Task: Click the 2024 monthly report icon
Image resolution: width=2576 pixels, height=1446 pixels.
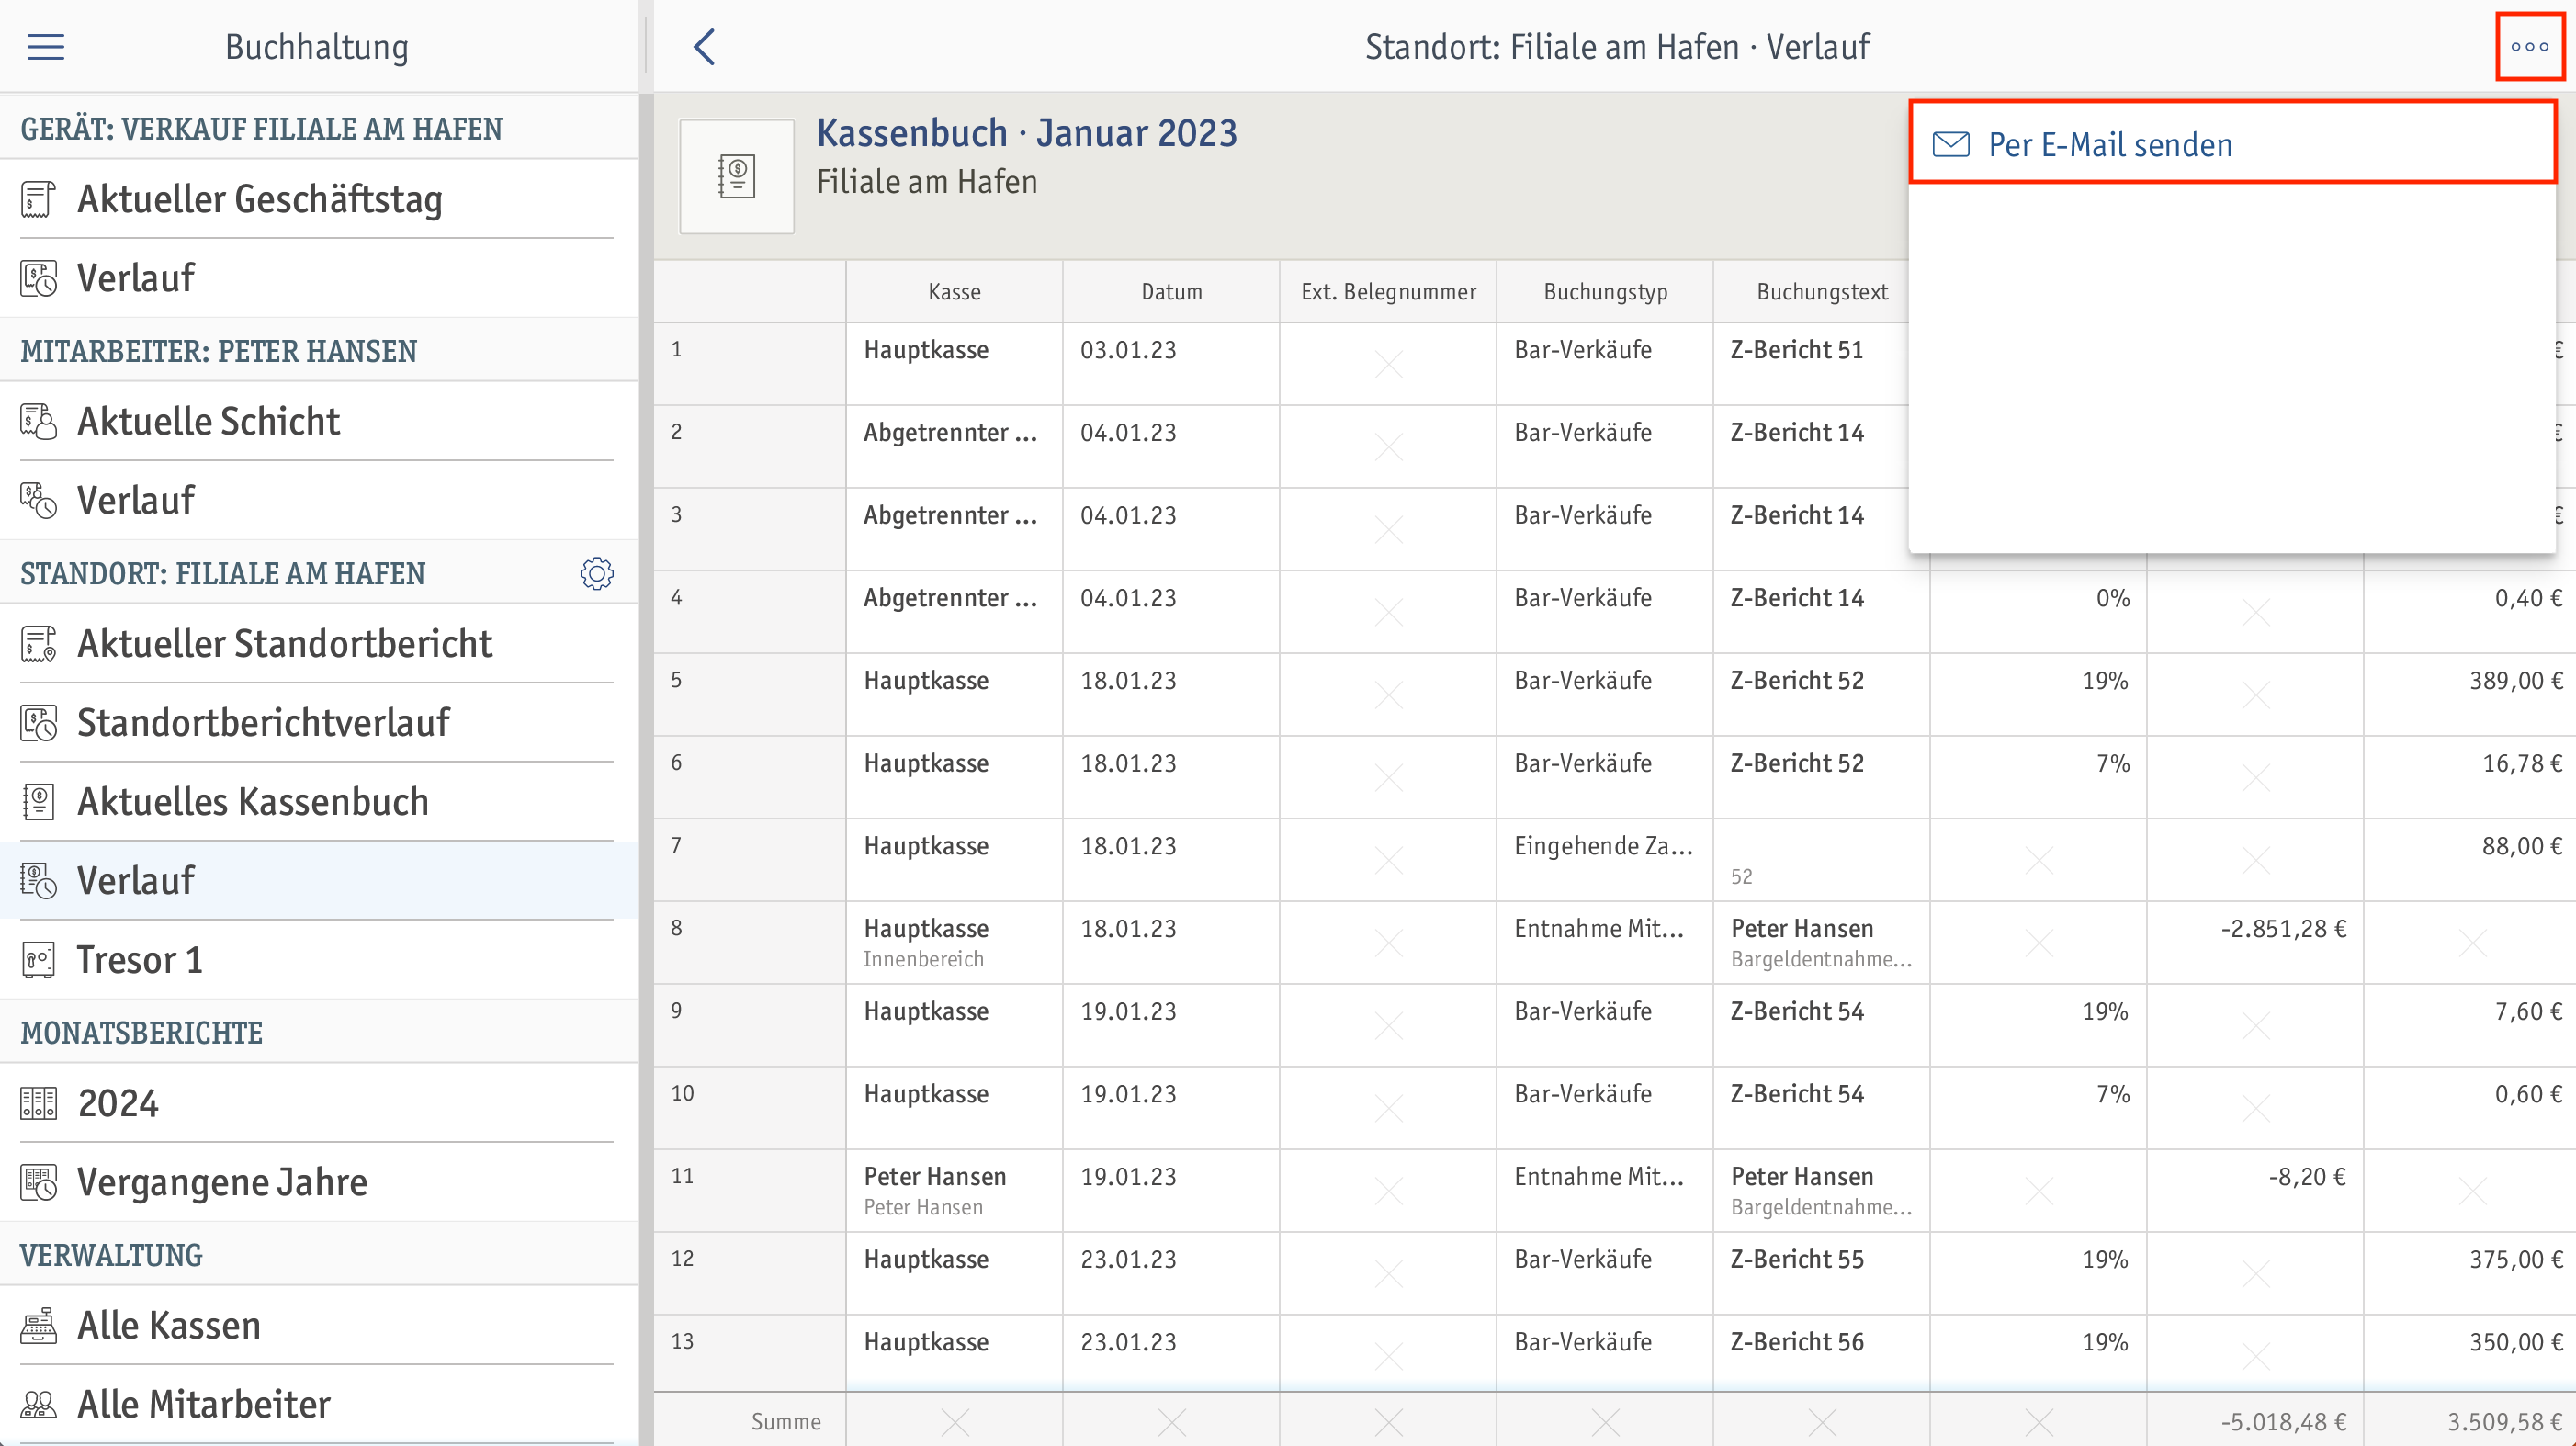Action: pos(38,1103)
